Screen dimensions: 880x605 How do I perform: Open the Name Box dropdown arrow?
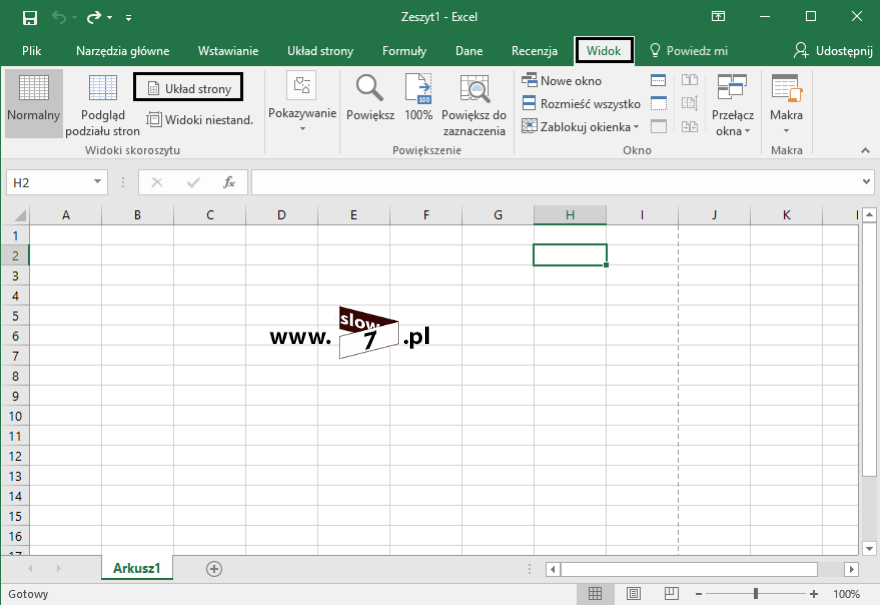(98, 182)
